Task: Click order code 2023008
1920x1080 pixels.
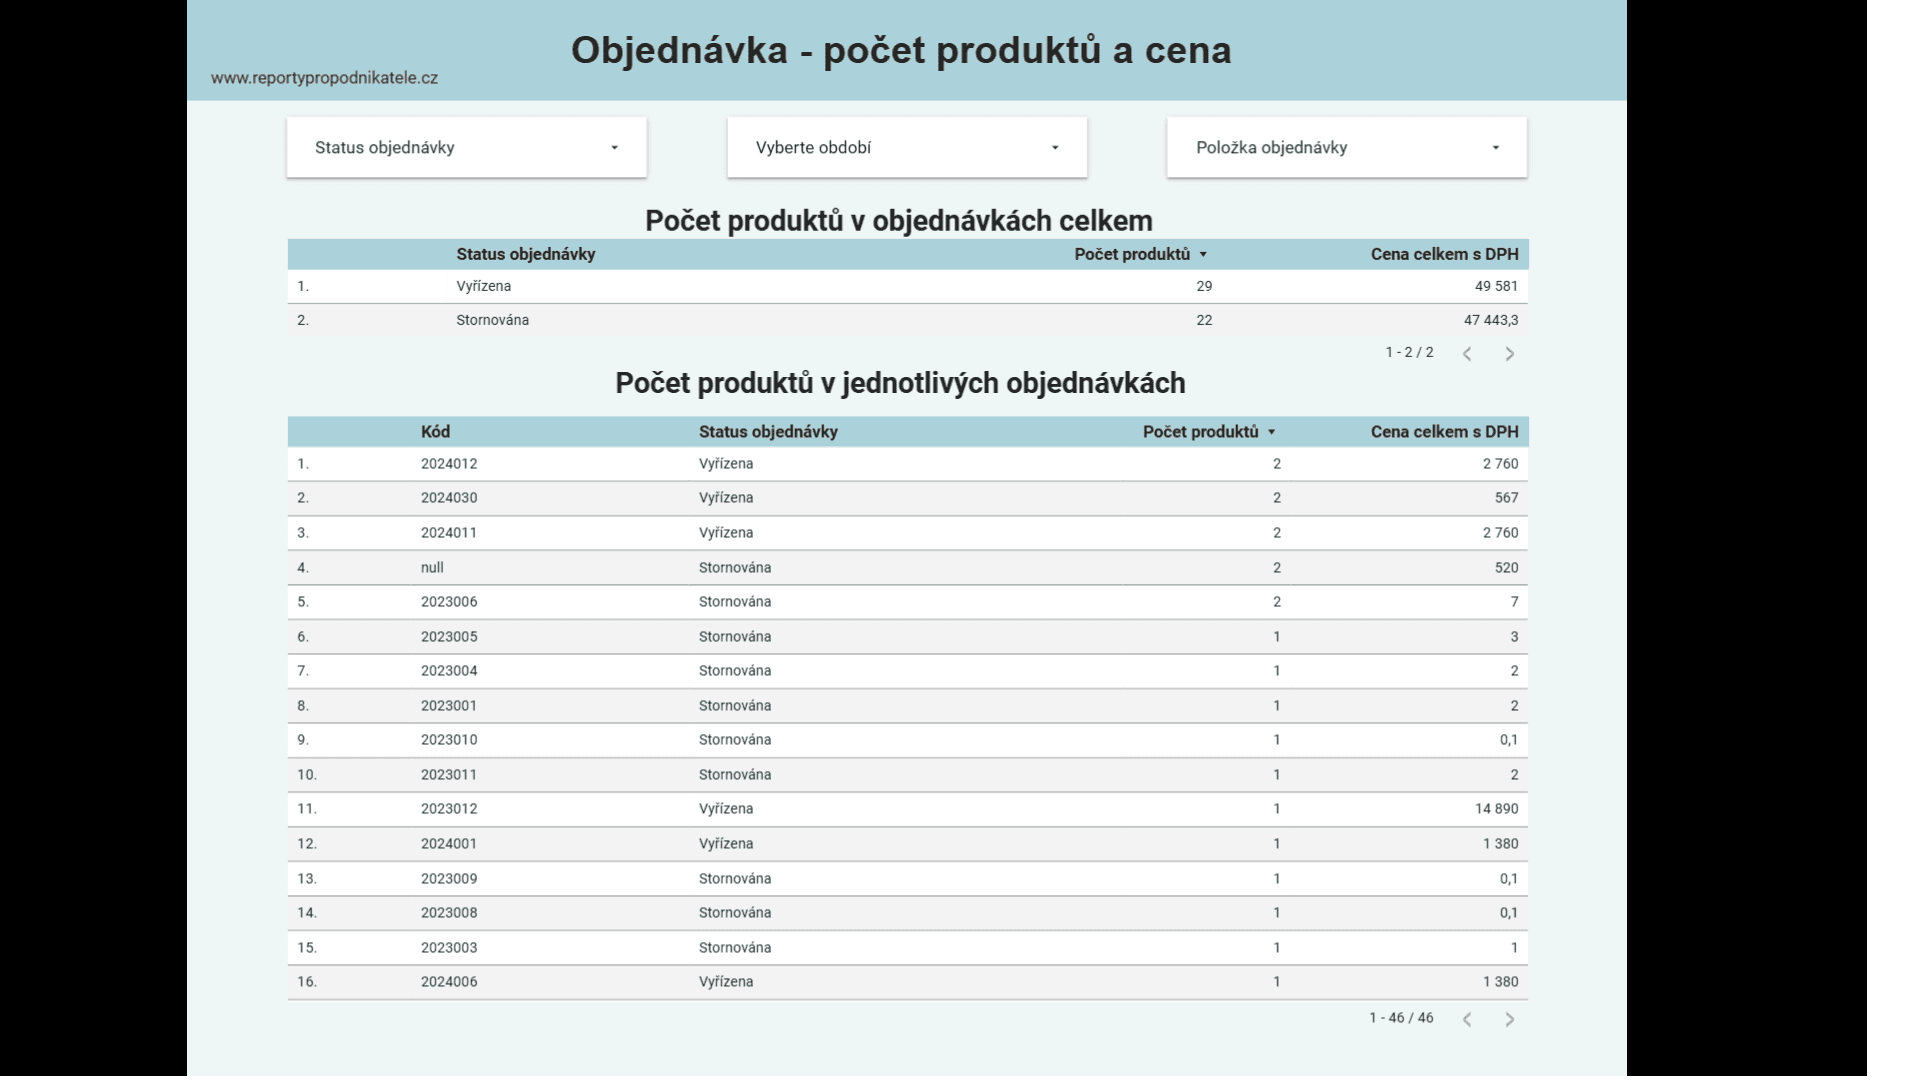Action: 449,913
